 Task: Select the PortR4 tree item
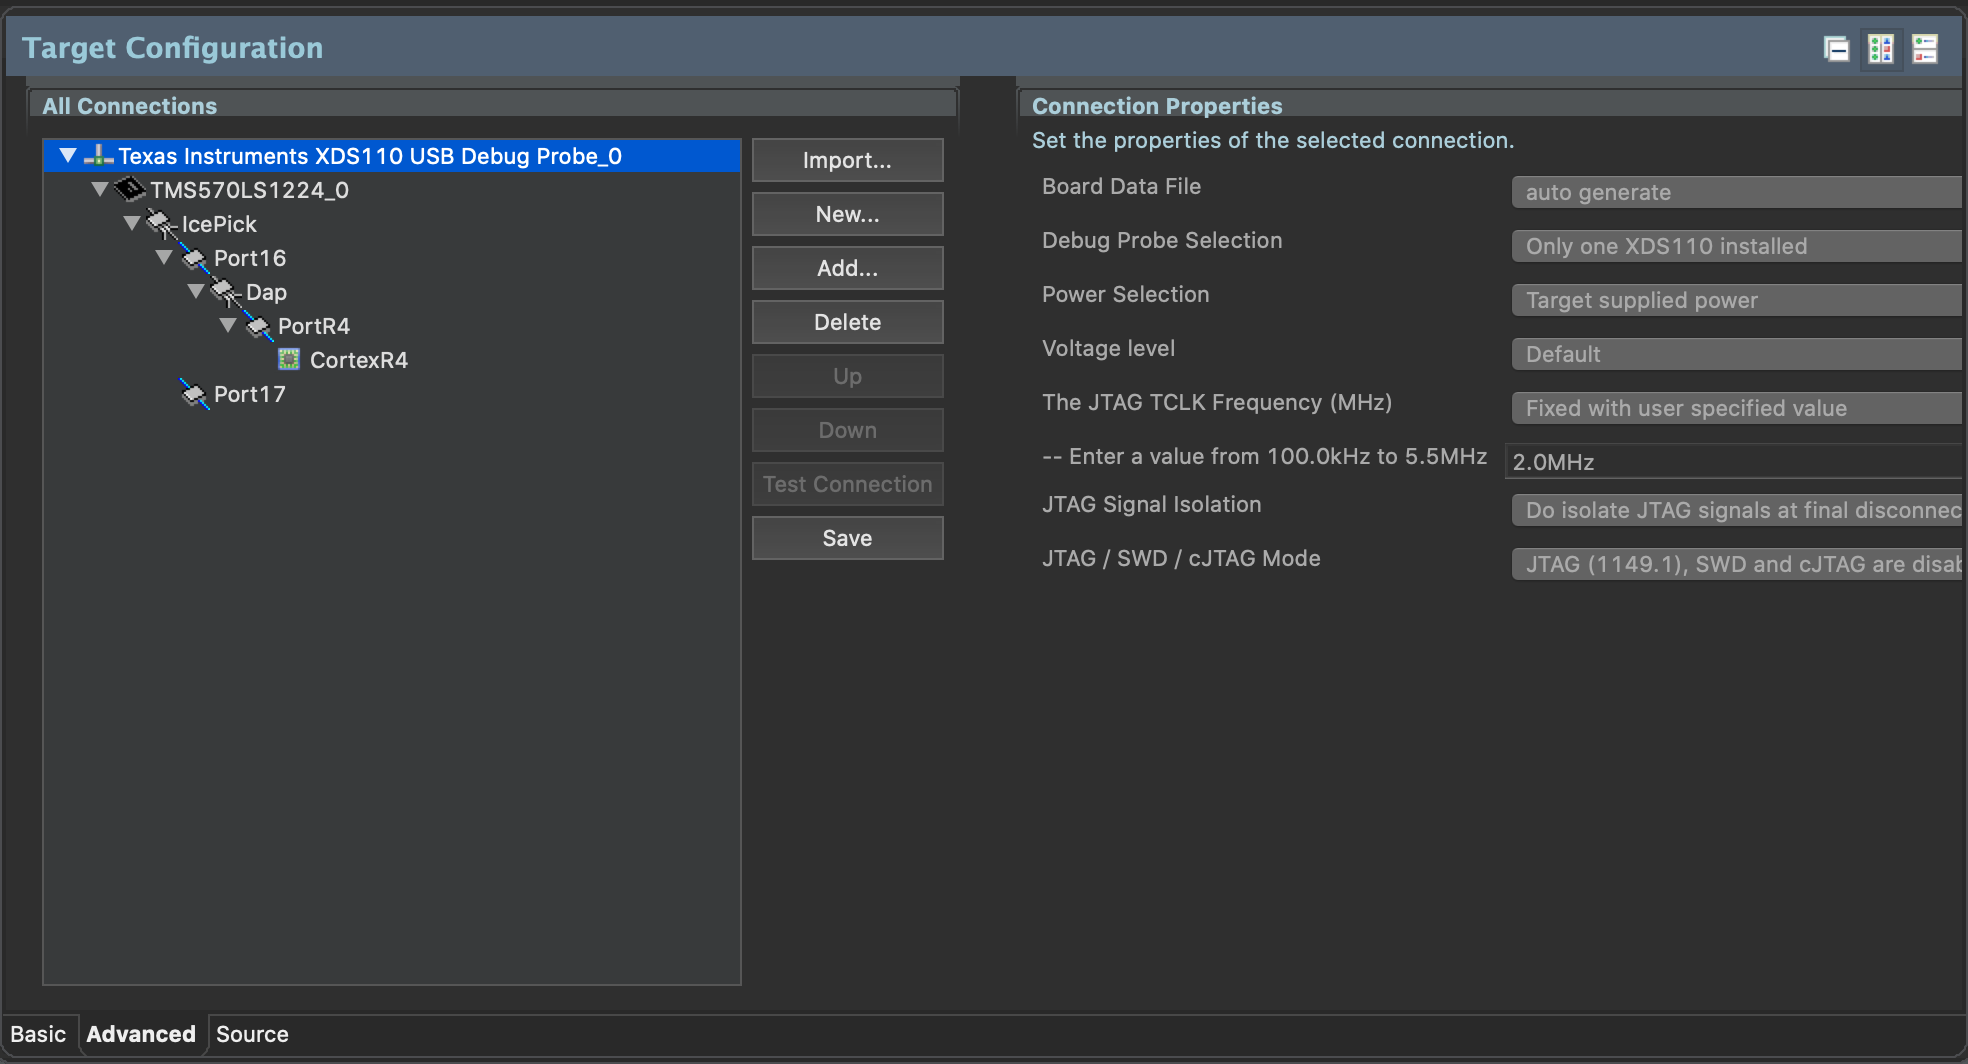(x=313, y=326)
